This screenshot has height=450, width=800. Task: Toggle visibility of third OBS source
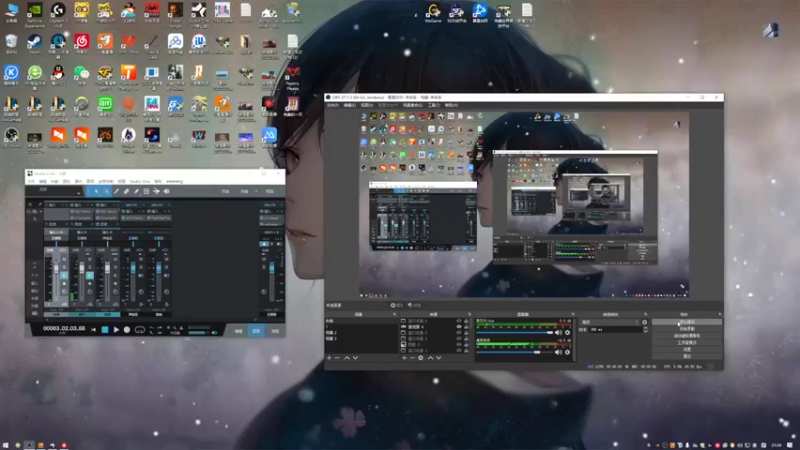point(459,333)
